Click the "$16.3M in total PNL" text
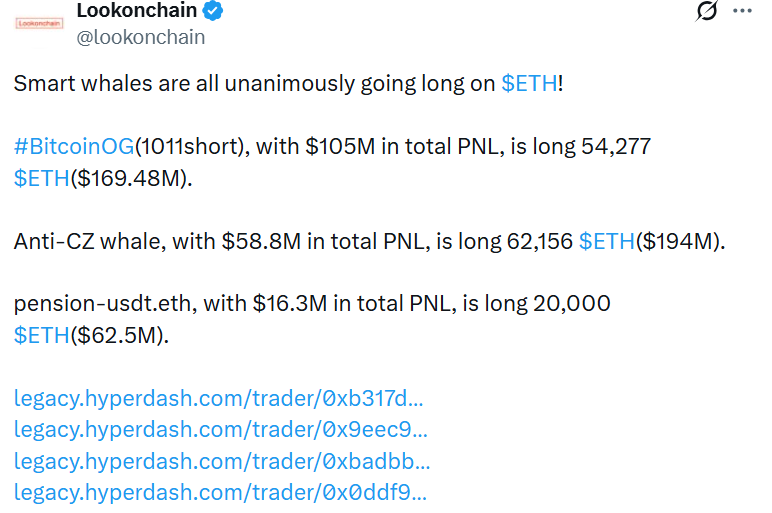The width and height of the screenshot is (772, 513). point(340,304)
